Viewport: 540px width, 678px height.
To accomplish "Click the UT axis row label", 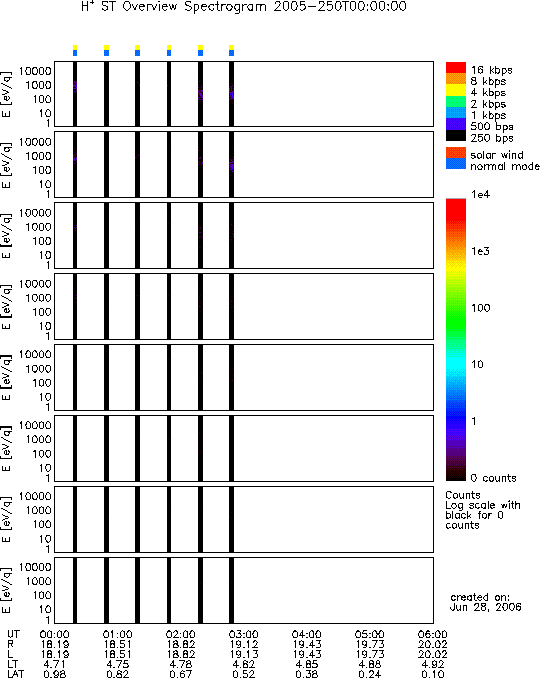I will click(13, 634).
